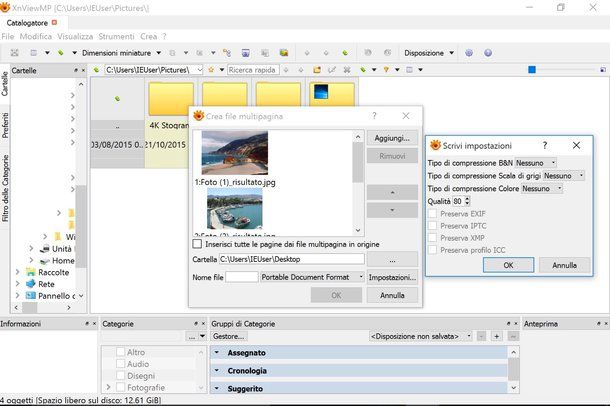Open Tipo di compressione Colore dropdown
The width and height of the screenshot is (610, 406).
(542, 188)
